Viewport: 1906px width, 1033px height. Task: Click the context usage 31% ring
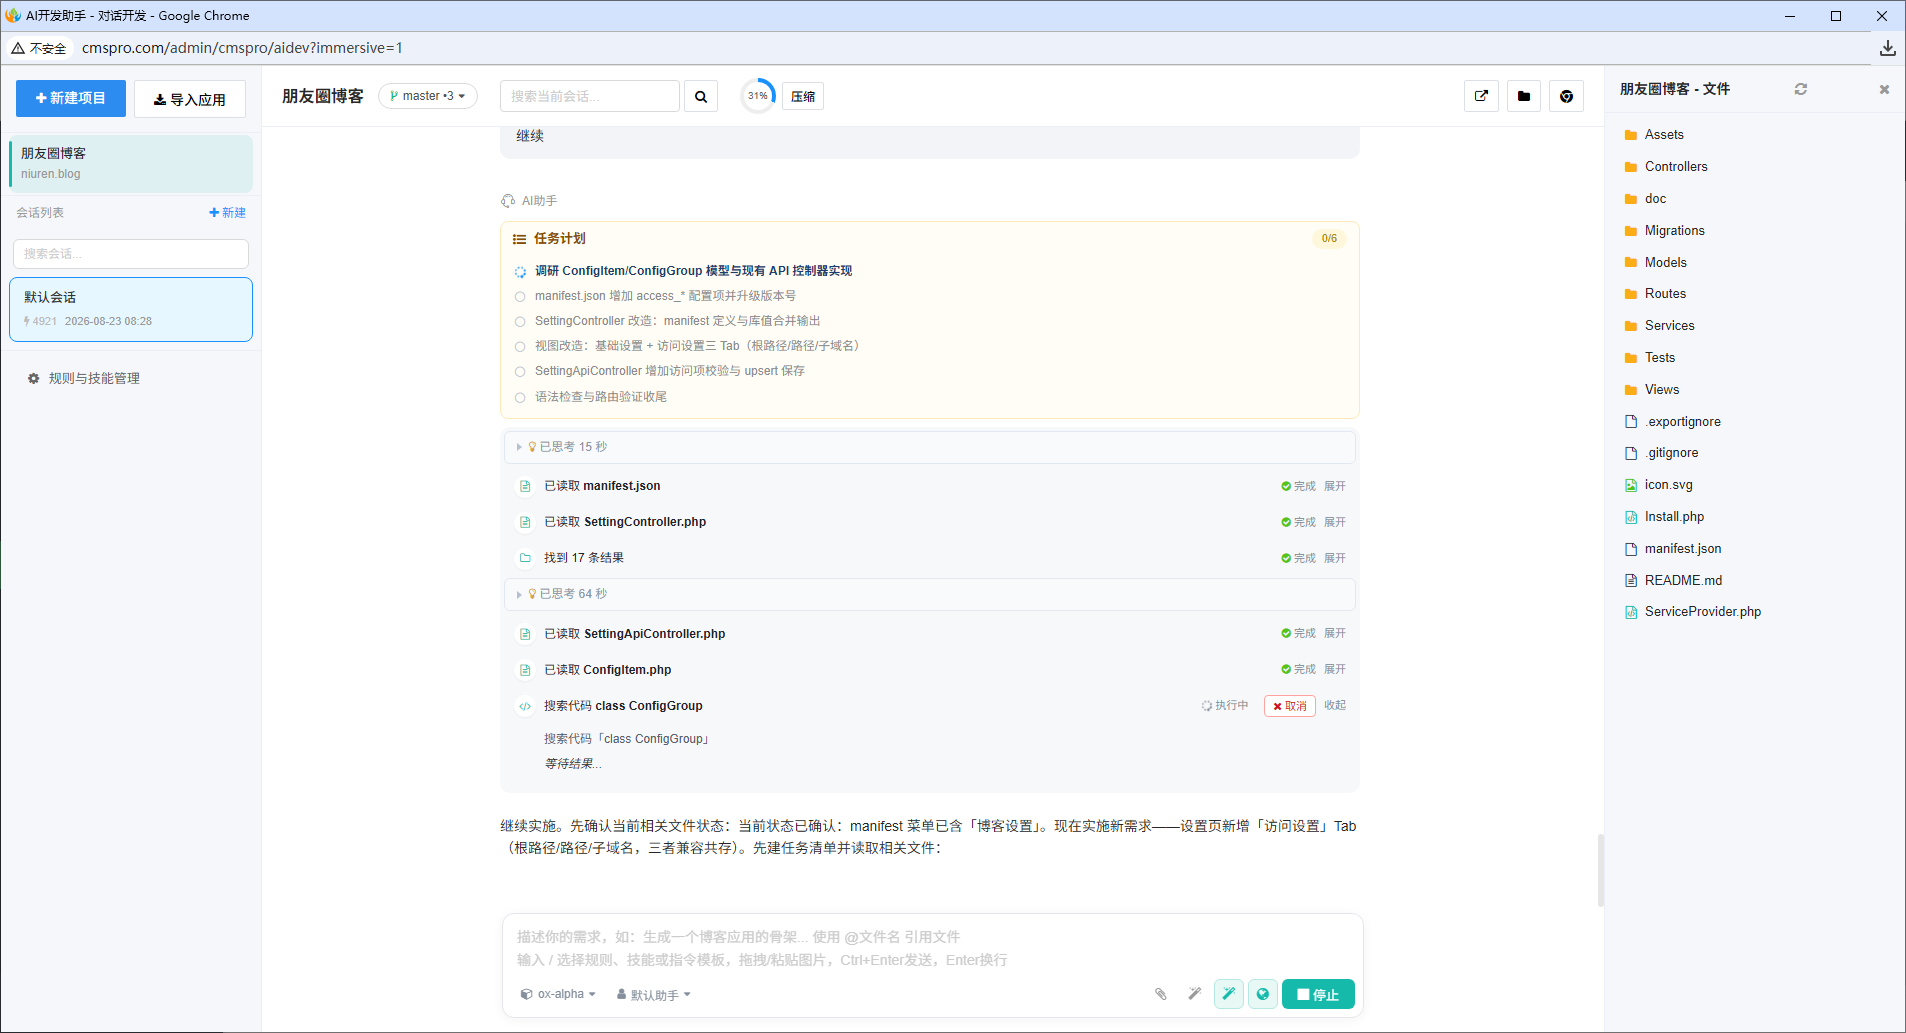pos(758,96)
